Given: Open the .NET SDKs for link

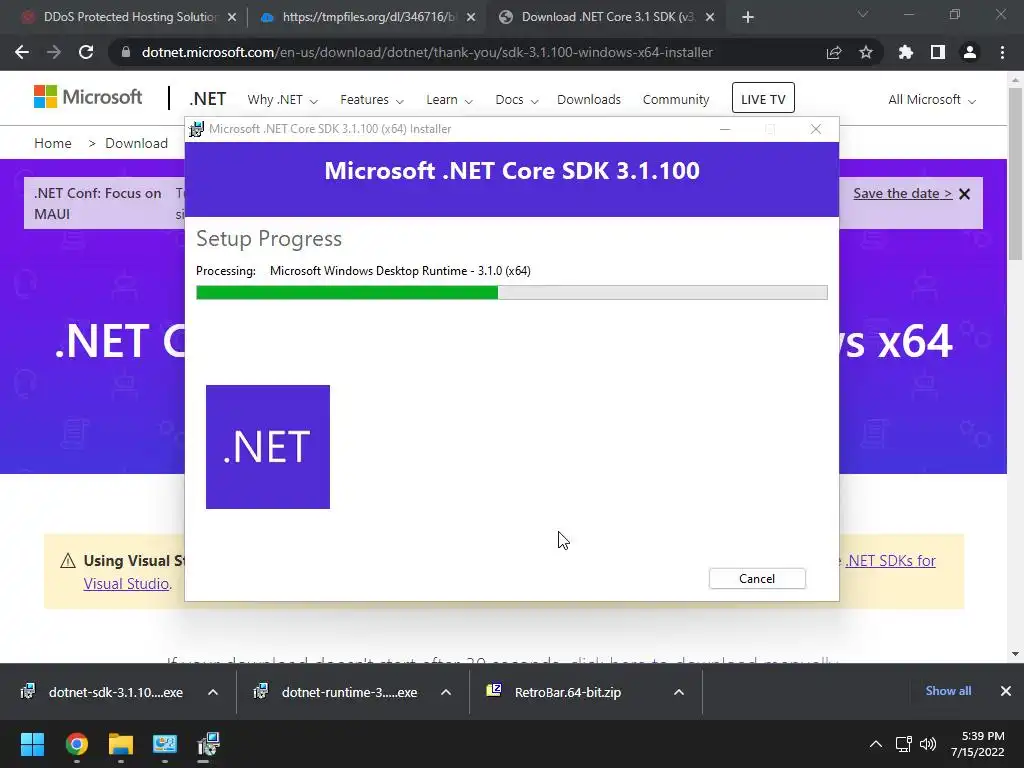Looking at the screenshot, I should (890, 560).
